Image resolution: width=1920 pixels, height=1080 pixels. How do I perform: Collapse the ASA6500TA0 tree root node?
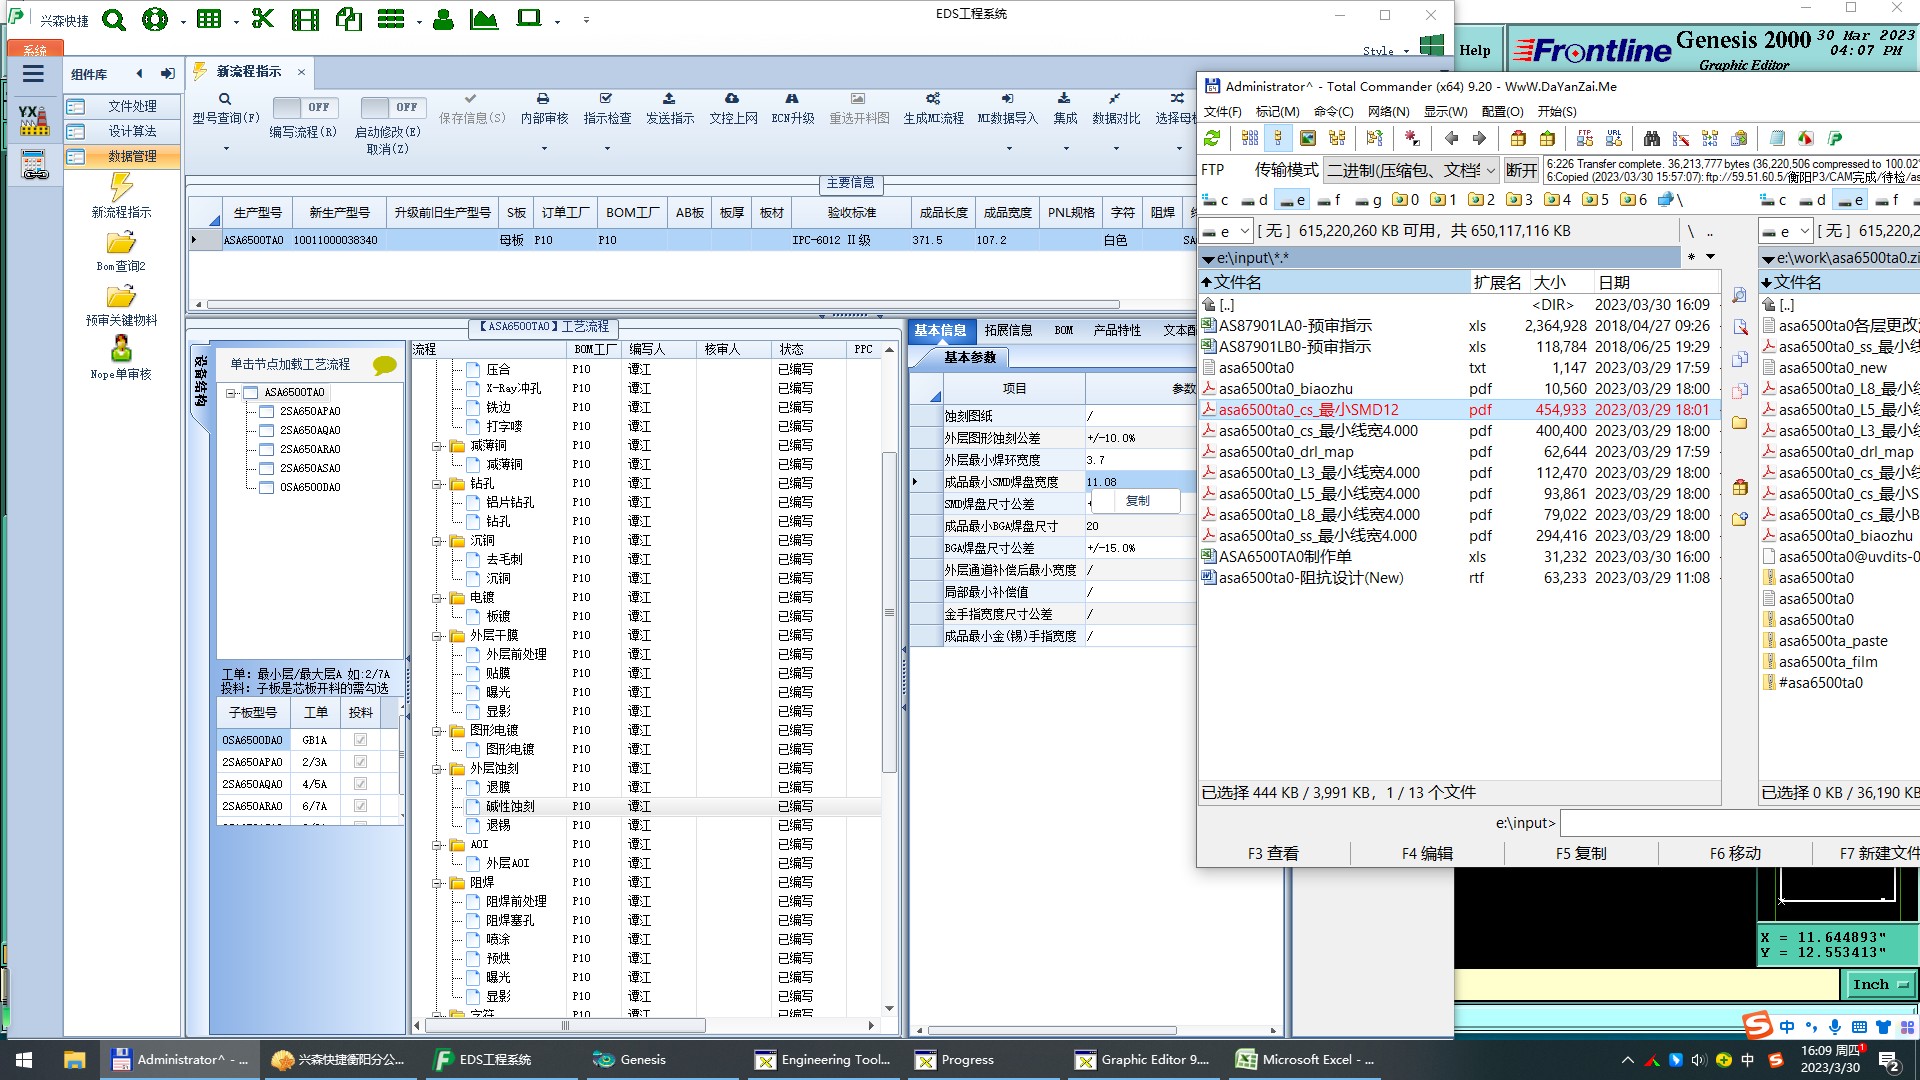coord(231,393)
